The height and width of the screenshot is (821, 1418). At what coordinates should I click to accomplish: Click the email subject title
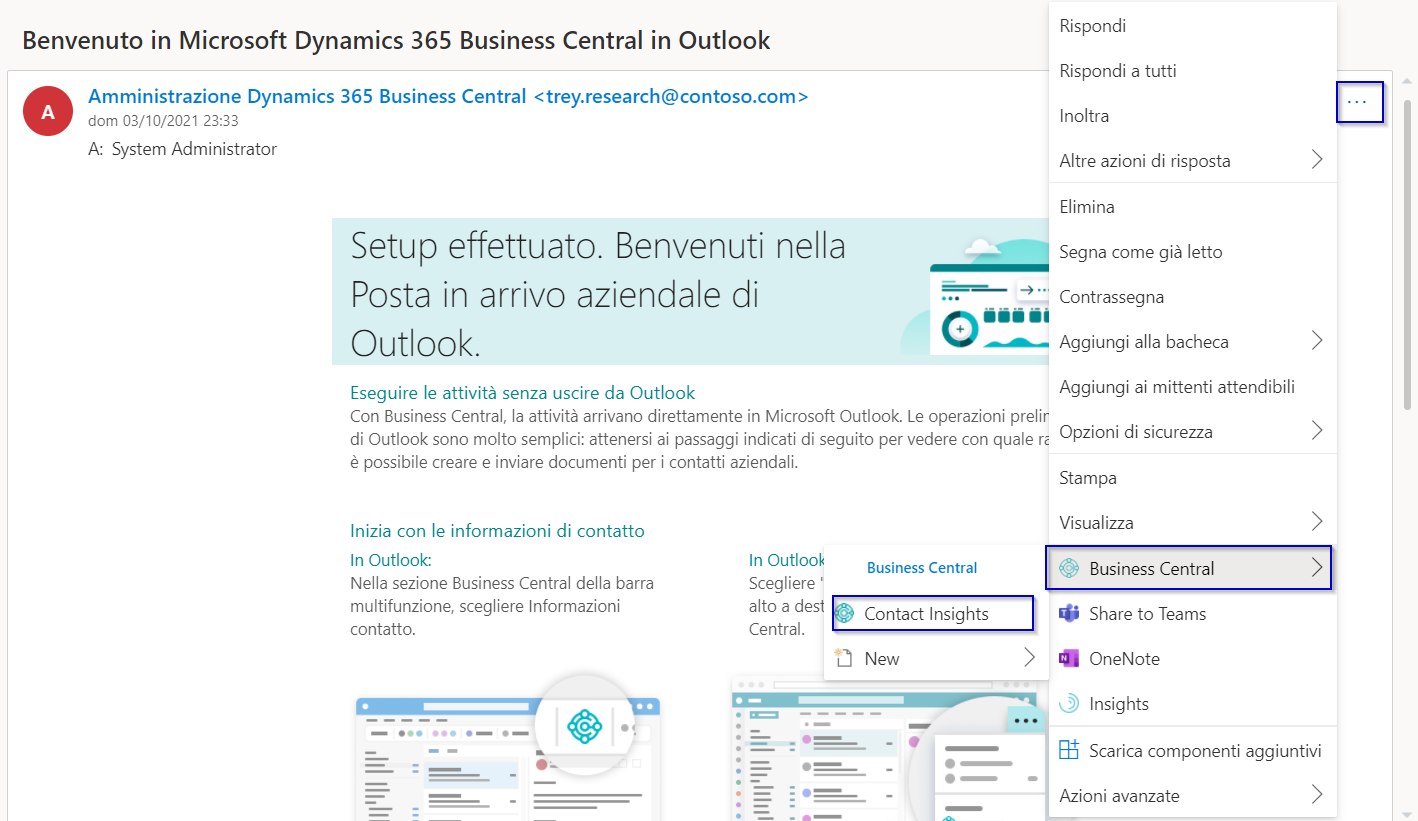396,40
